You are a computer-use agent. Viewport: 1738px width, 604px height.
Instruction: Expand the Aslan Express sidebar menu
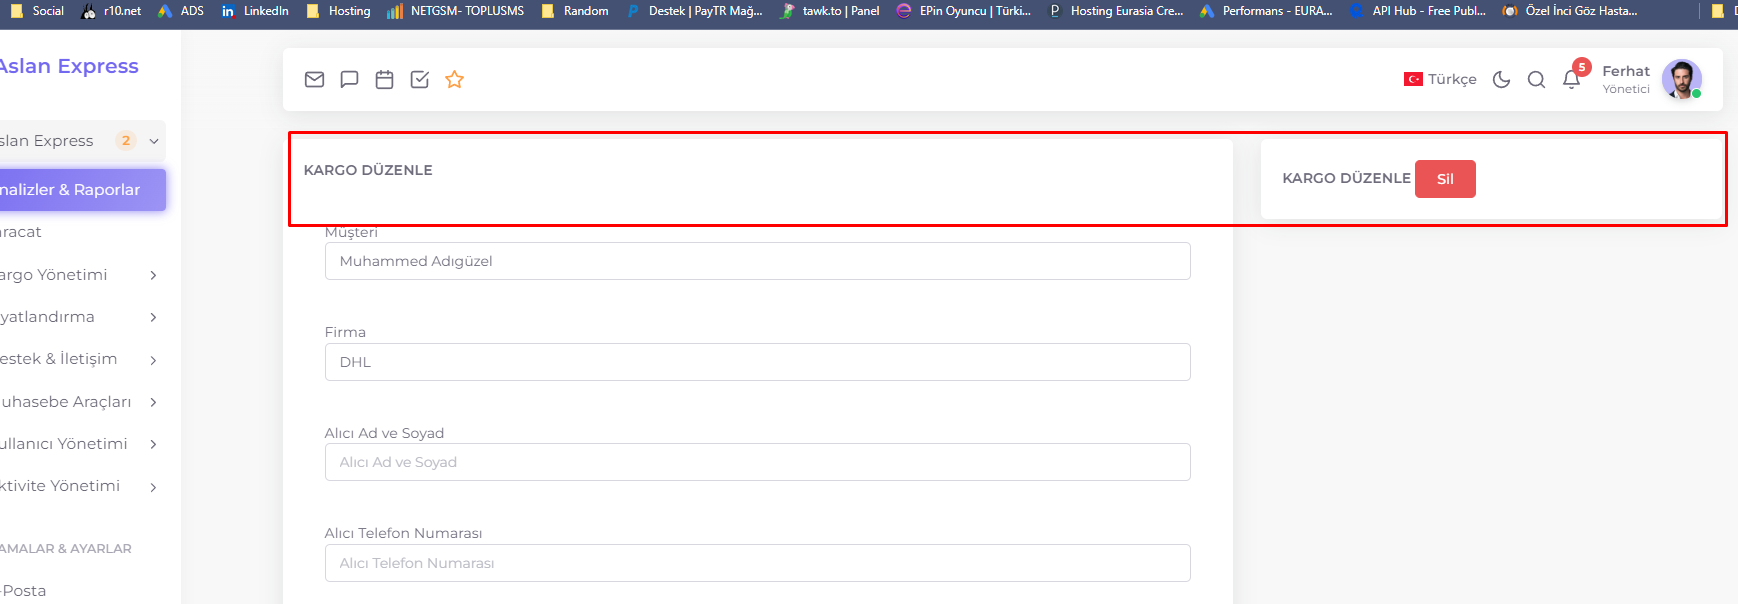82,141
